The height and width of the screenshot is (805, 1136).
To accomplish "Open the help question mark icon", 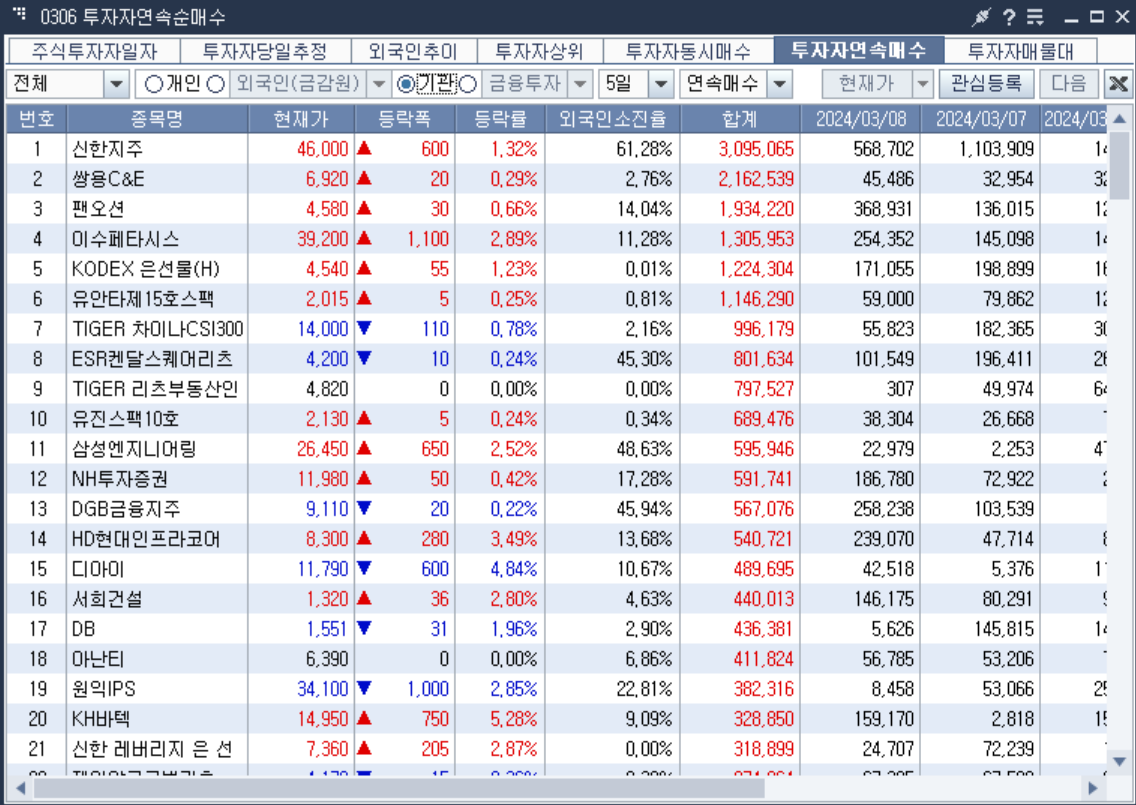I will [1008, 17].
